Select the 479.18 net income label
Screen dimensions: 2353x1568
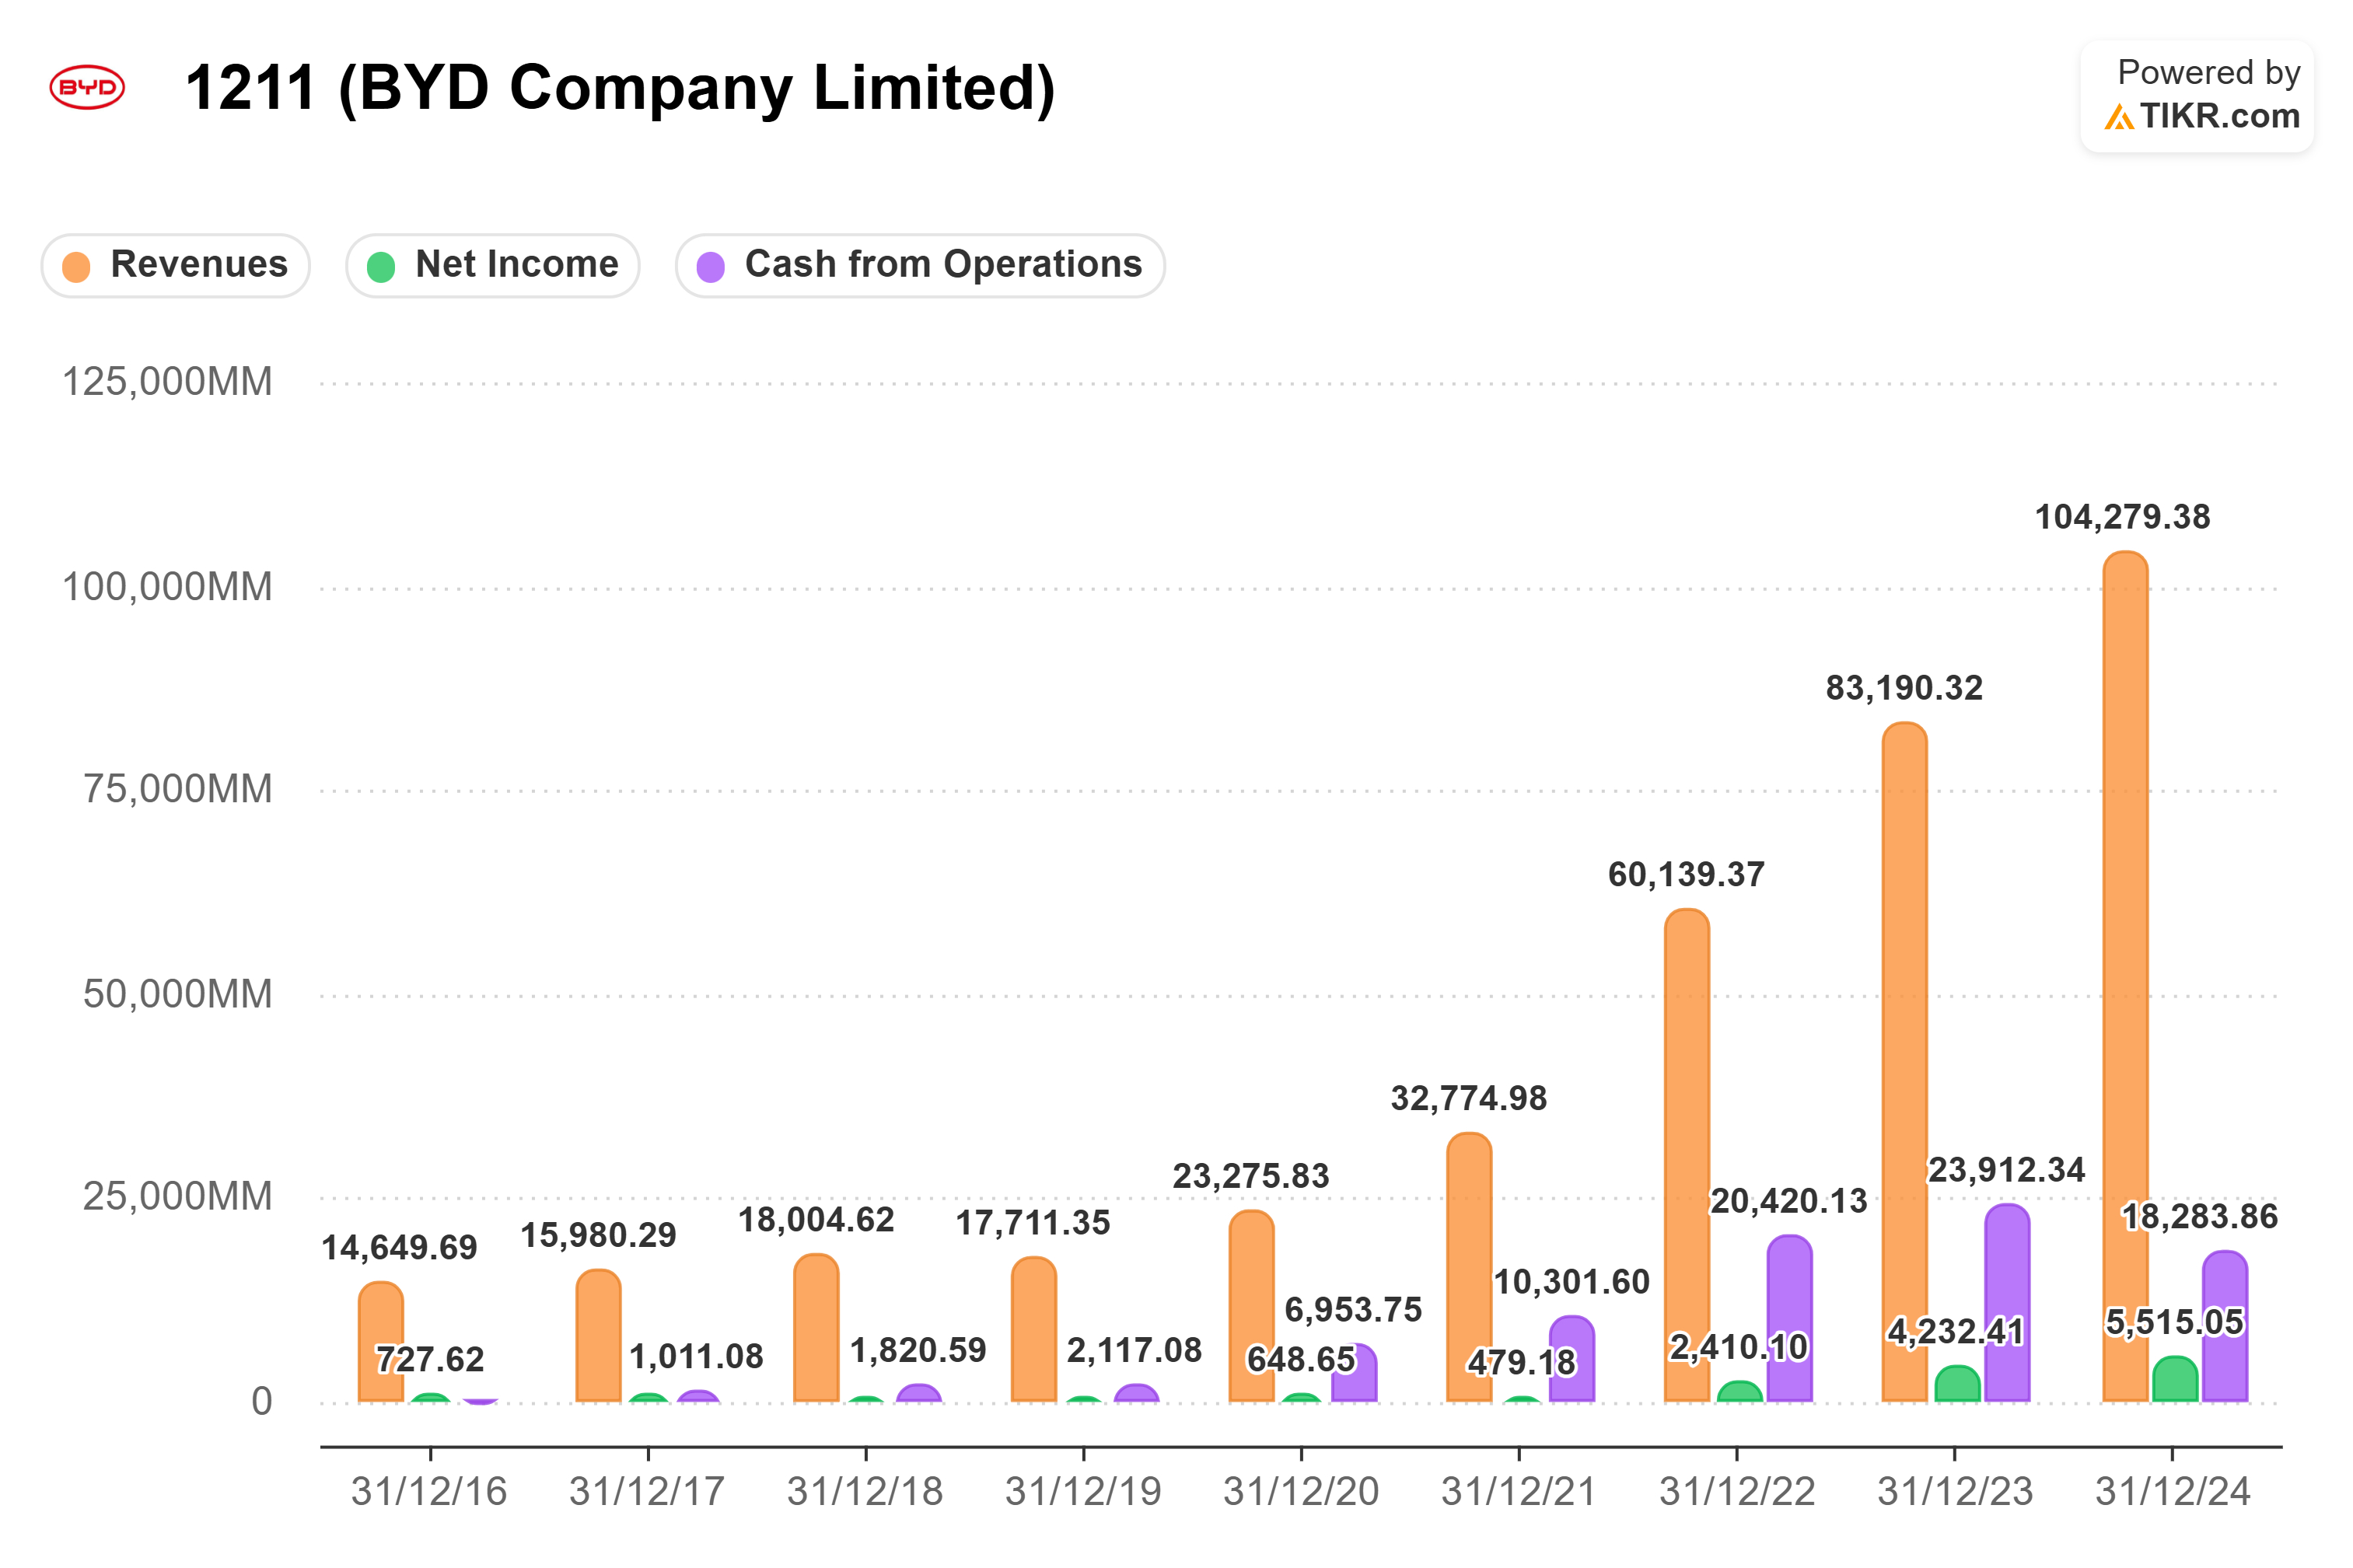coord(1521,1362)
